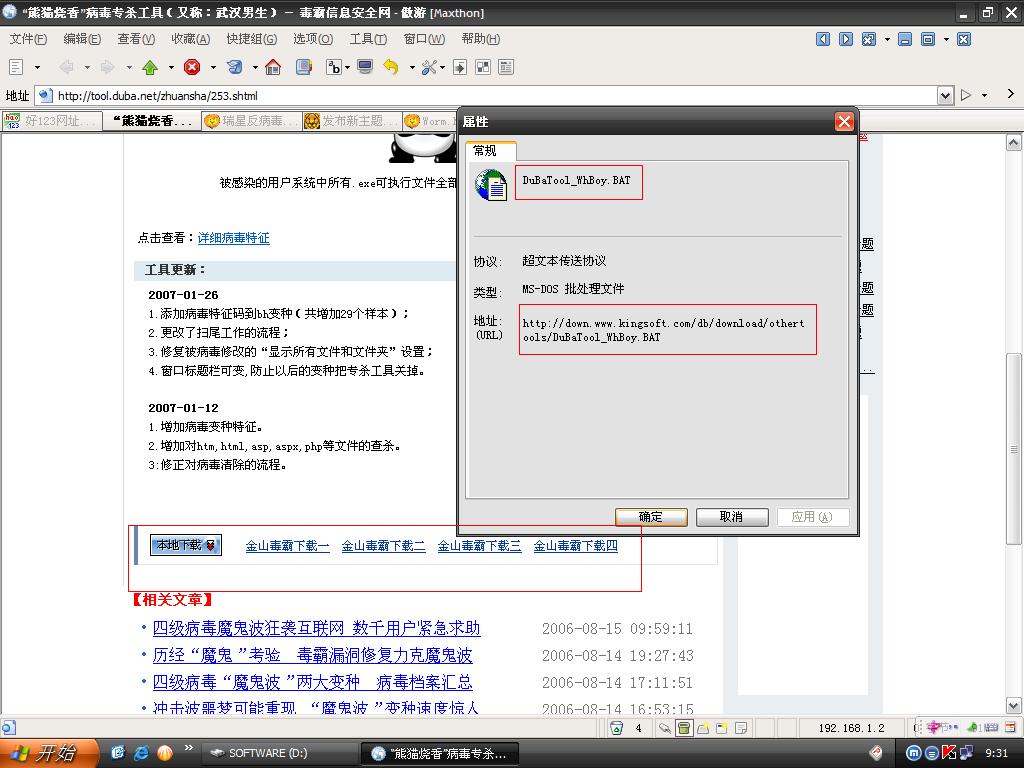Open the 工具(T) menu
Screen dimensions: 1024x768
click(x=368, y=39)
